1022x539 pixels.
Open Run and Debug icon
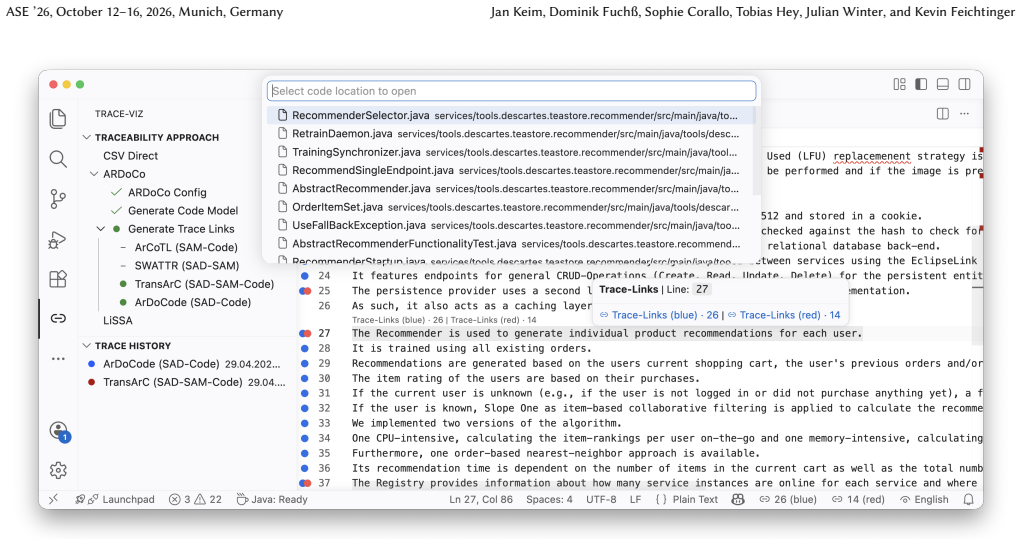tap(58, 240)
